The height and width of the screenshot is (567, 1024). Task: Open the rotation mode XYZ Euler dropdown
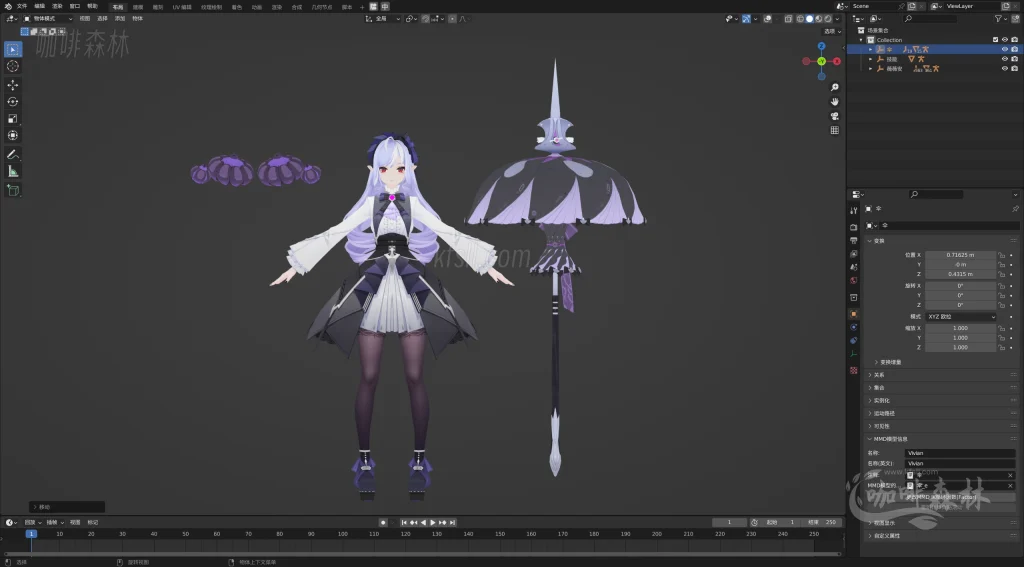point(961,316)
